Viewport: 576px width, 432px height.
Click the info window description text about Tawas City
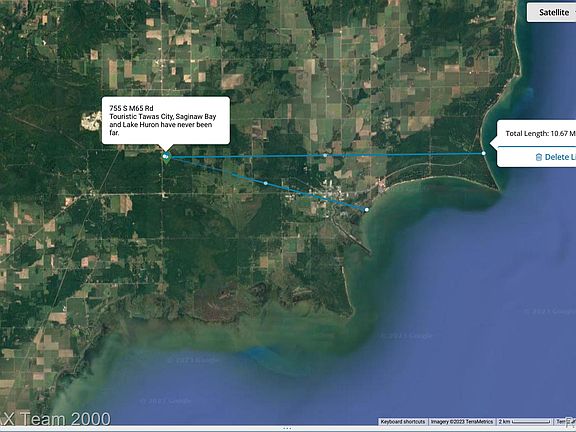163,125
